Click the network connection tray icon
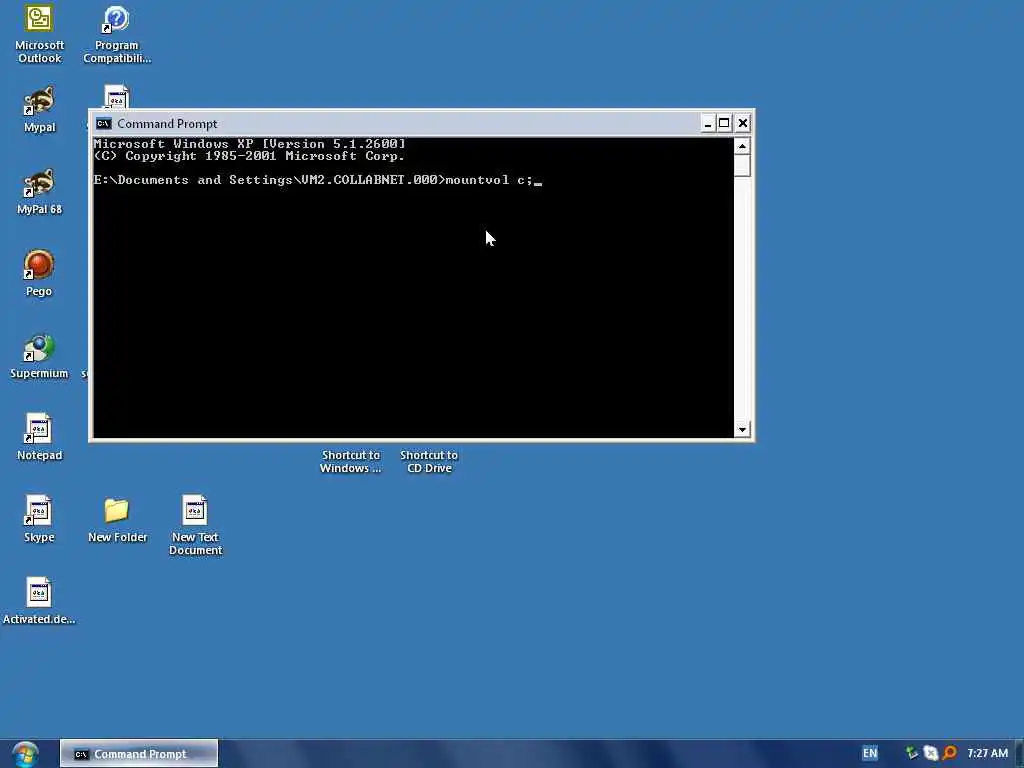The width and height of the screenshot is (1024, 768). pyautogui.click(x=912, y=754)
